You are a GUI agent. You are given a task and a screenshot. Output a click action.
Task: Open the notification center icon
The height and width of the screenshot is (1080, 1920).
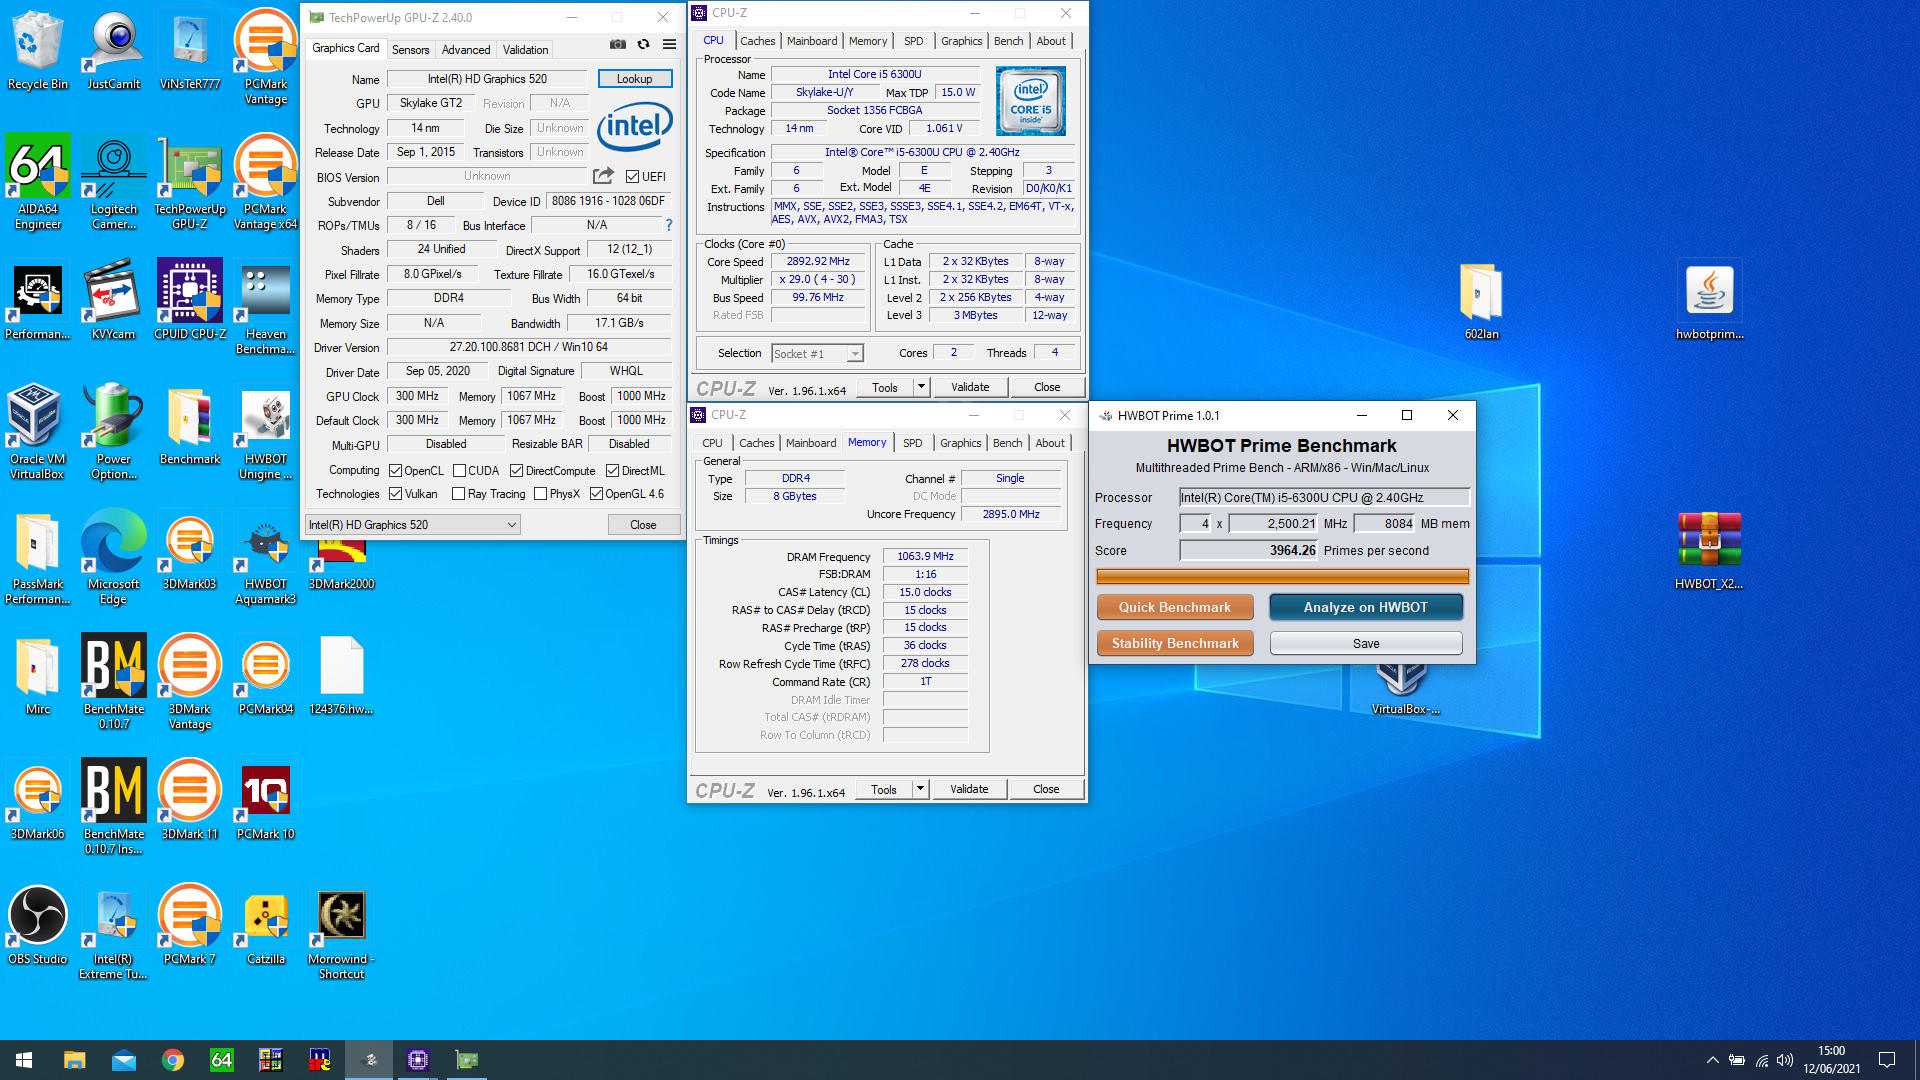click(x=1888, y=1060)
